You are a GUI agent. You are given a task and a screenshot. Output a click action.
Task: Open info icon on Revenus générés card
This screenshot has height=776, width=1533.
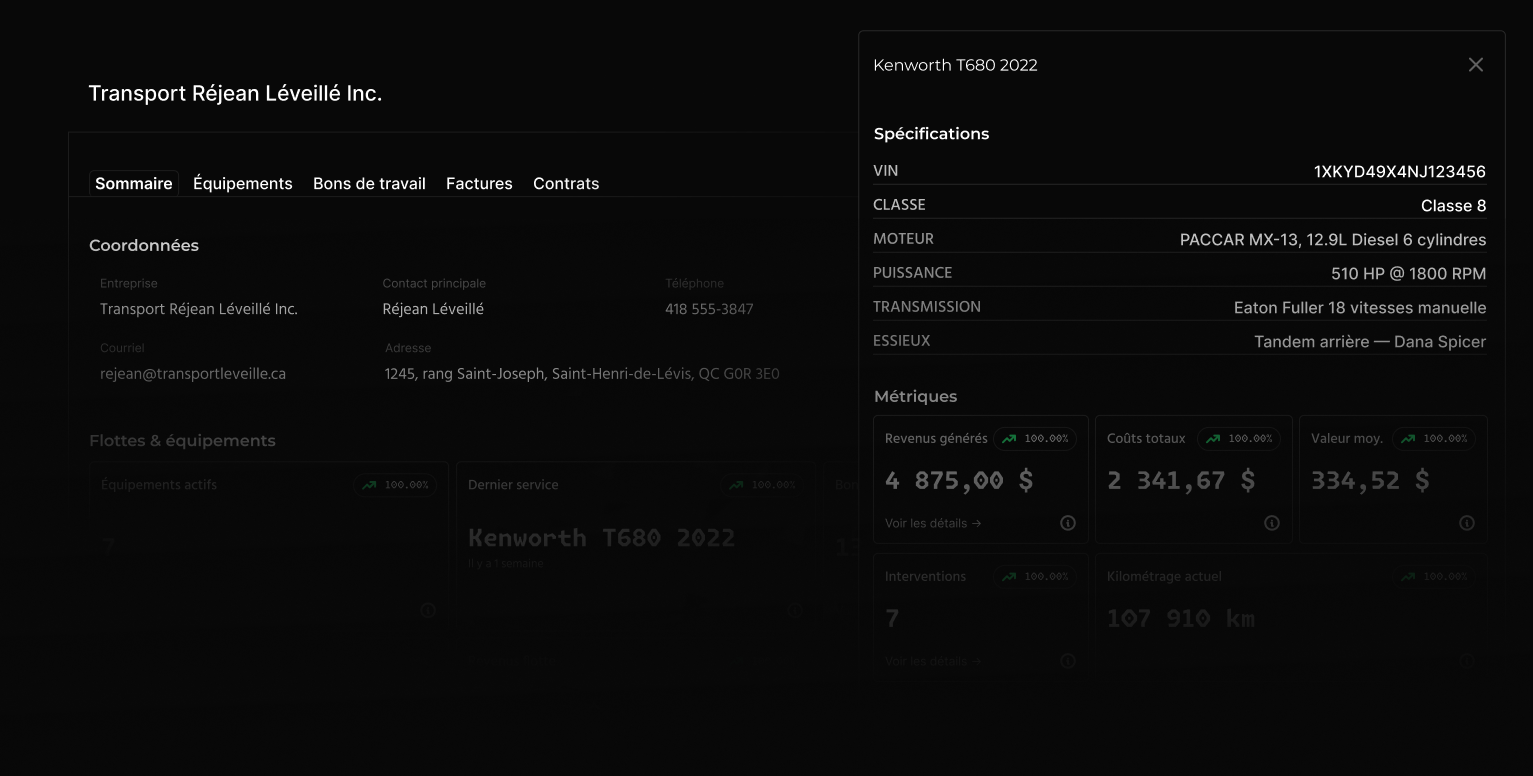click(x=1068, y=523)
